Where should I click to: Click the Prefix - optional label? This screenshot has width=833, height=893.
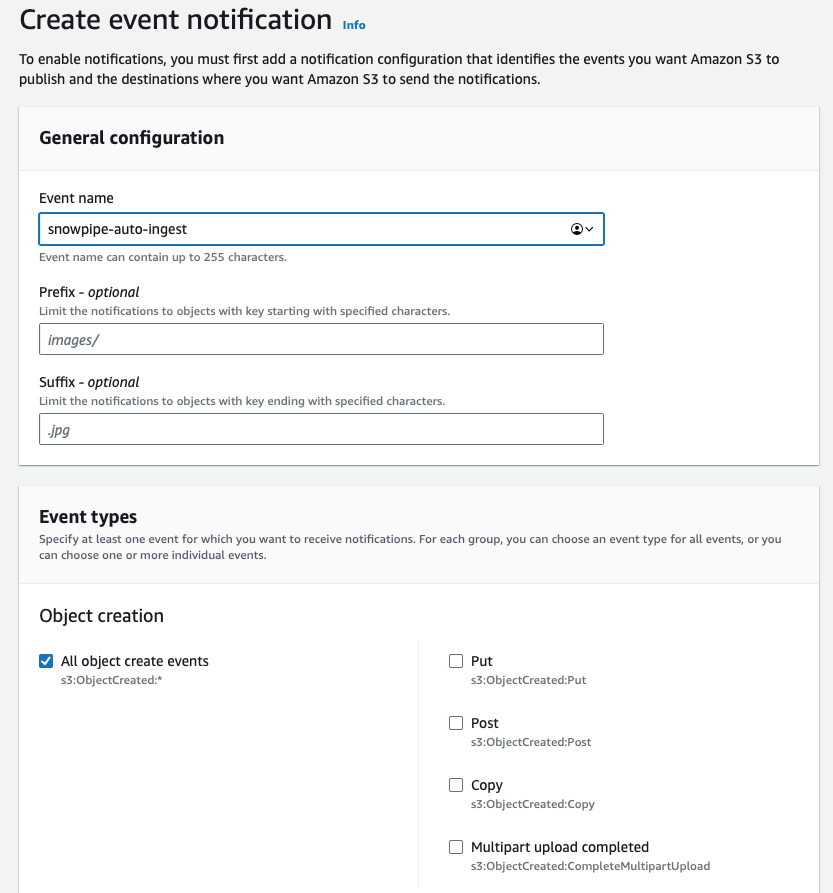[89, 292]
